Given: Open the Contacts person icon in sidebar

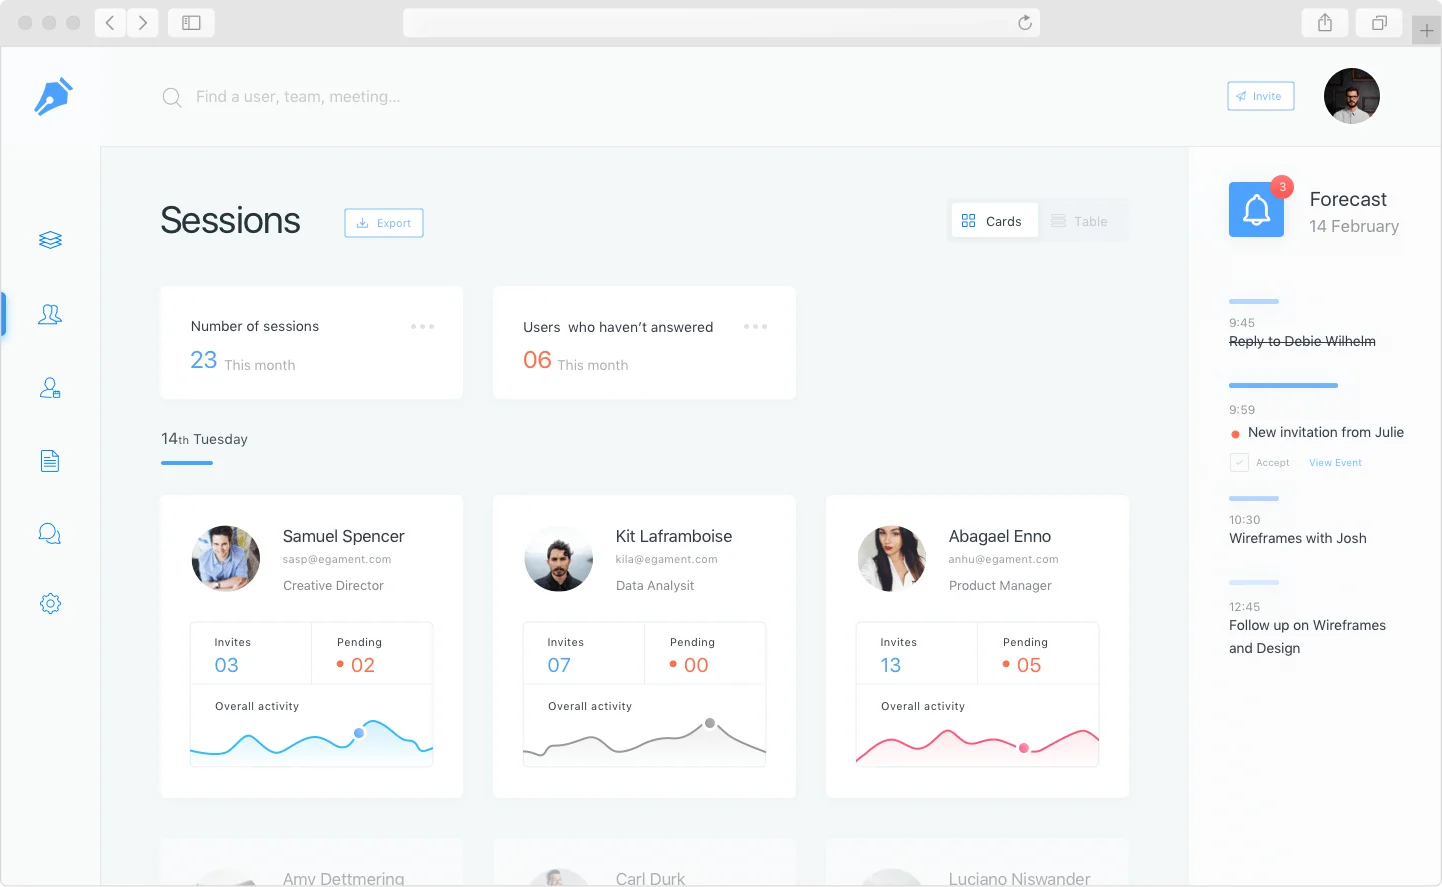Looking at the screenshot, I should (50, 388).
